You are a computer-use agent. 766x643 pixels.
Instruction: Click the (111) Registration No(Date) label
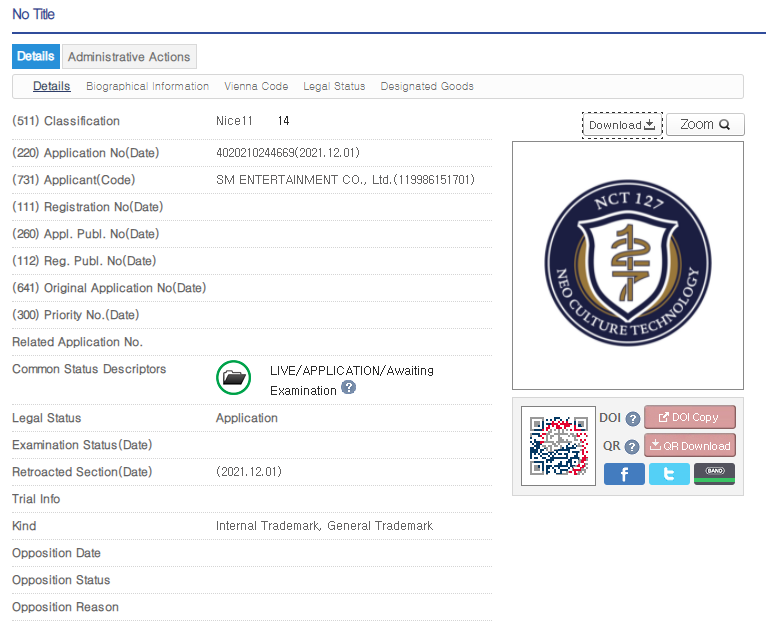click(x=88, y=207)
